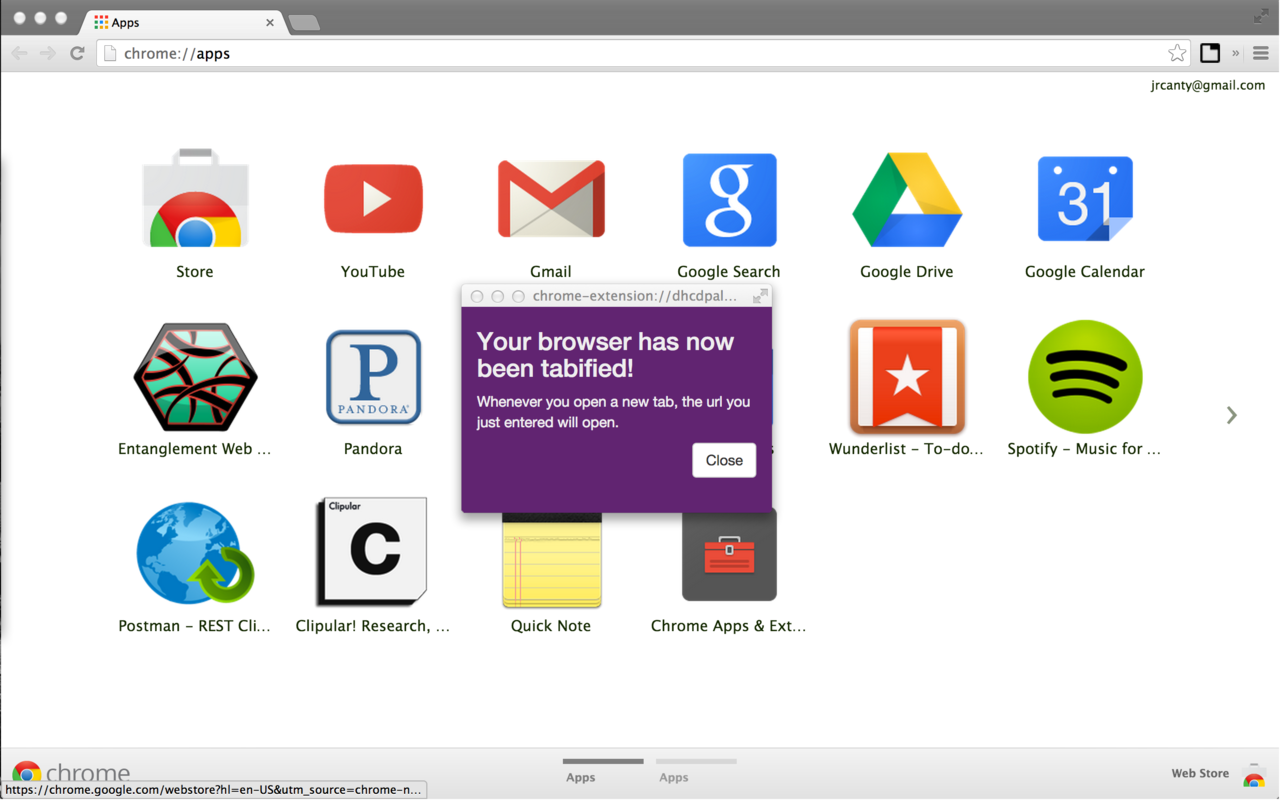This screenshot has height=800, width=1280.
Task: Click the popup description about new tab url
Action: tap(613, 412)
